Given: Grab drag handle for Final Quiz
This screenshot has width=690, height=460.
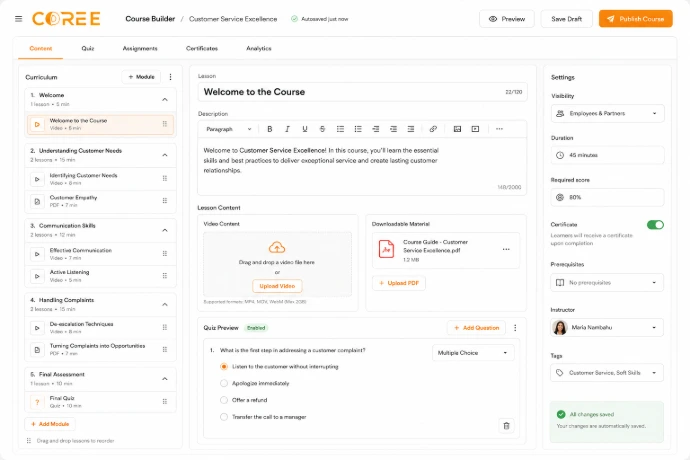Looking at the screenshot, I should 165,401.
